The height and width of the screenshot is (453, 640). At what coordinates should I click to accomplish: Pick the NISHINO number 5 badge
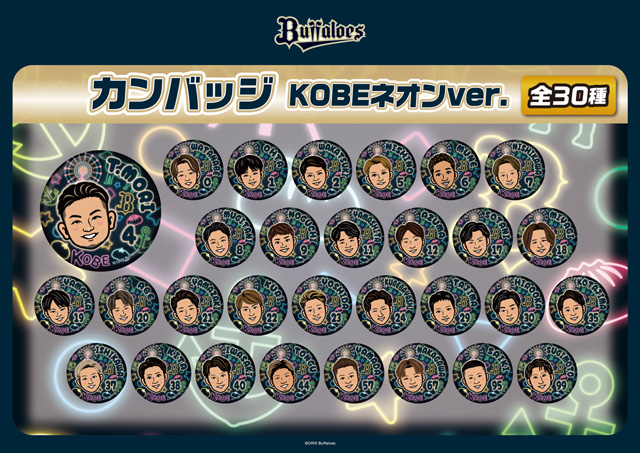tap(386, 170)
